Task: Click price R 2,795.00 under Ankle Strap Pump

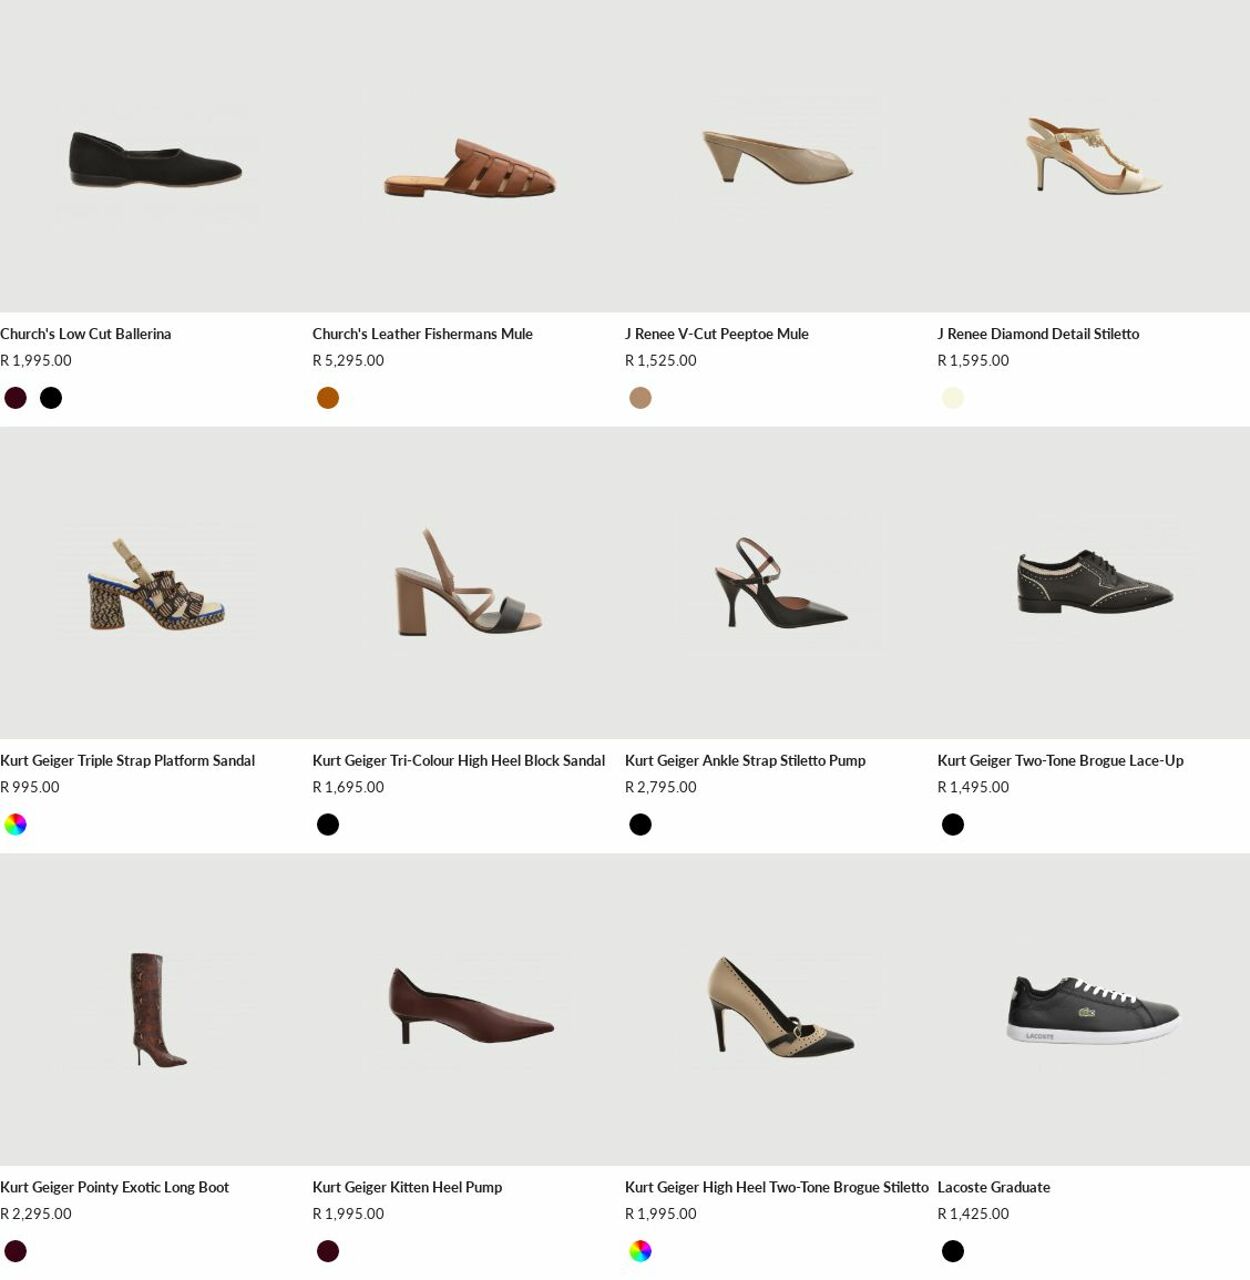Action: click(x=661, y=788)
